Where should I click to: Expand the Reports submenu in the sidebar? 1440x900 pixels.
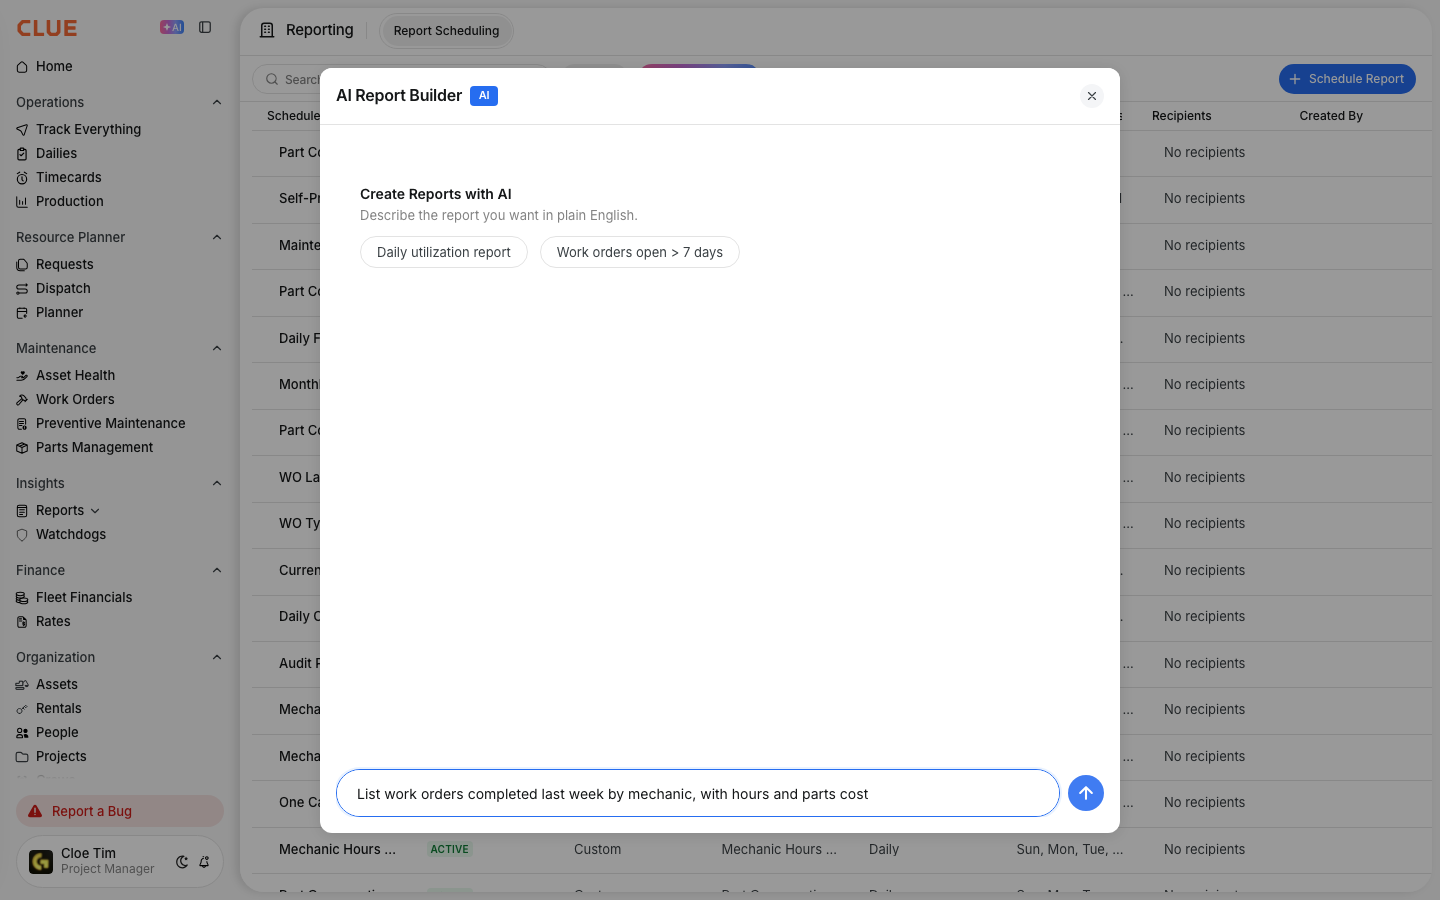click(x=95, y=511)
